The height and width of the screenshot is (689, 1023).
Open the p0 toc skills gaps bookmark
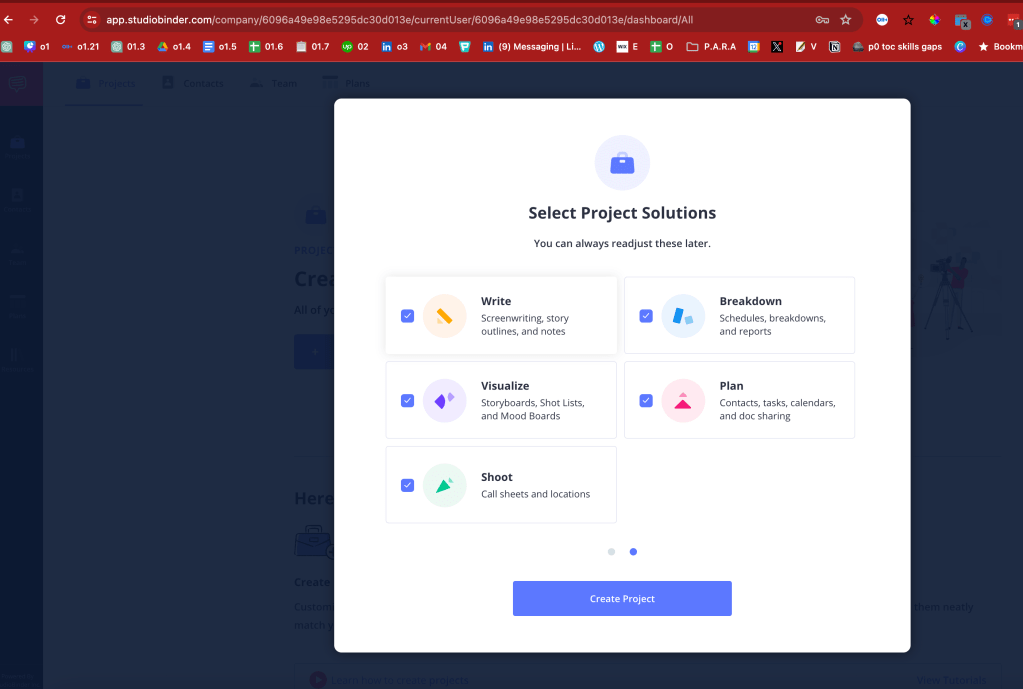(x=897, y=46)
